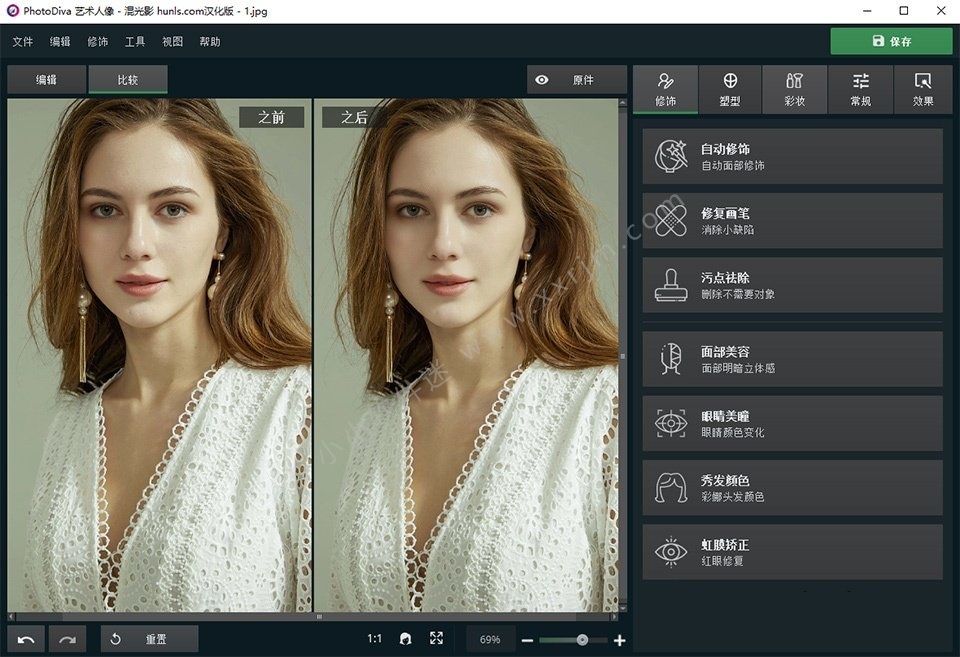The image size is (960, 657).
Task: Click the 彩绷头发颜色 description text
Action: [732, 497]
